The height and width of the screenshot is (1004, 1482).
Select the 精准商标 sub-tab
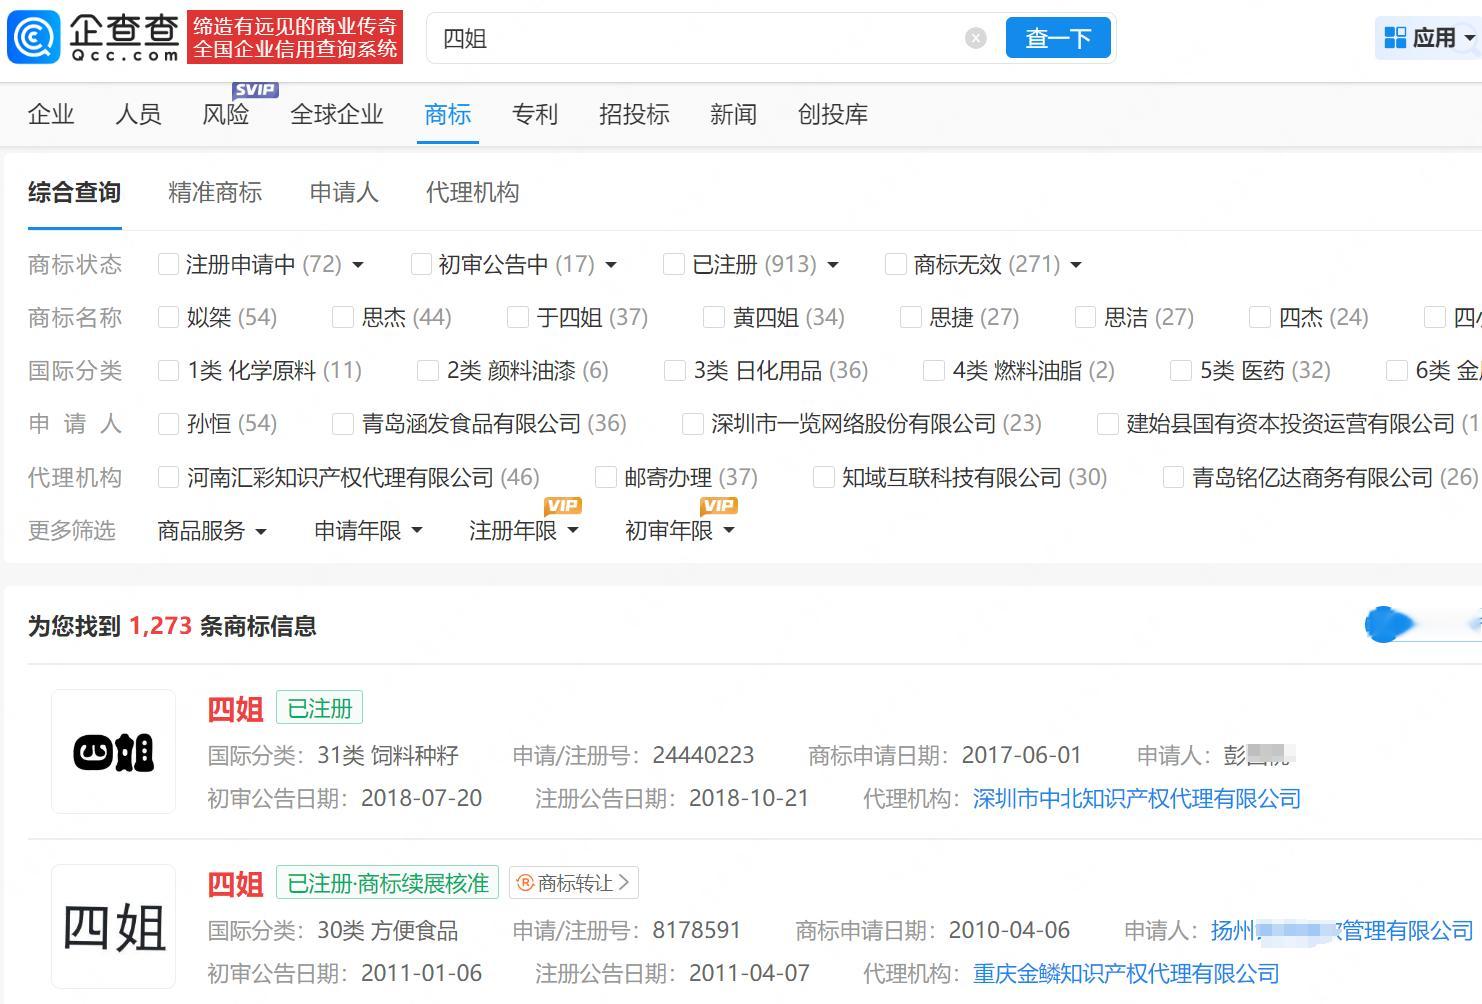(215, 192)
